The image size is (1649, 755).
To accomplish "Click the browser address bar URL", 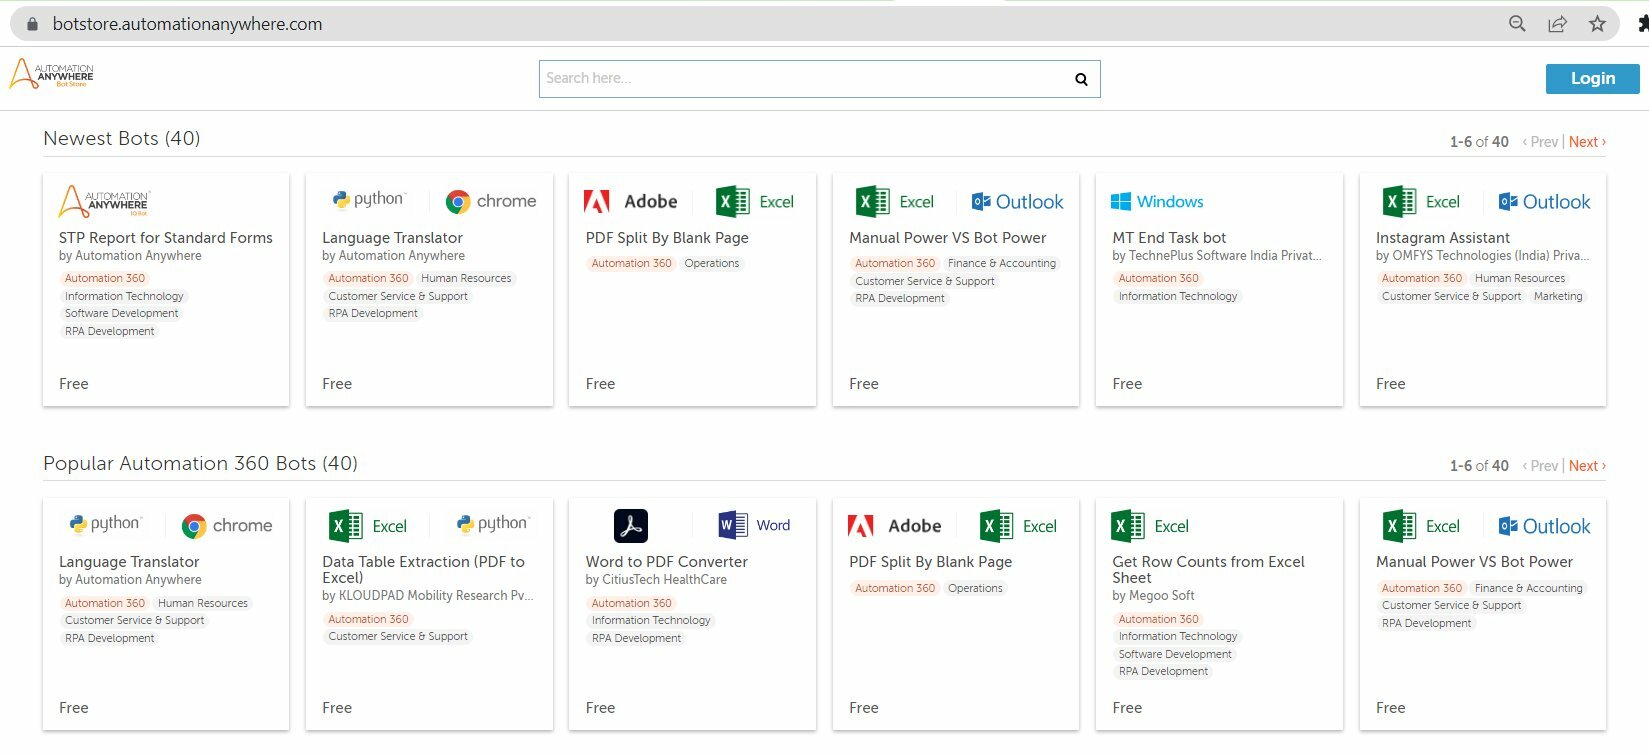I will 188,24.
